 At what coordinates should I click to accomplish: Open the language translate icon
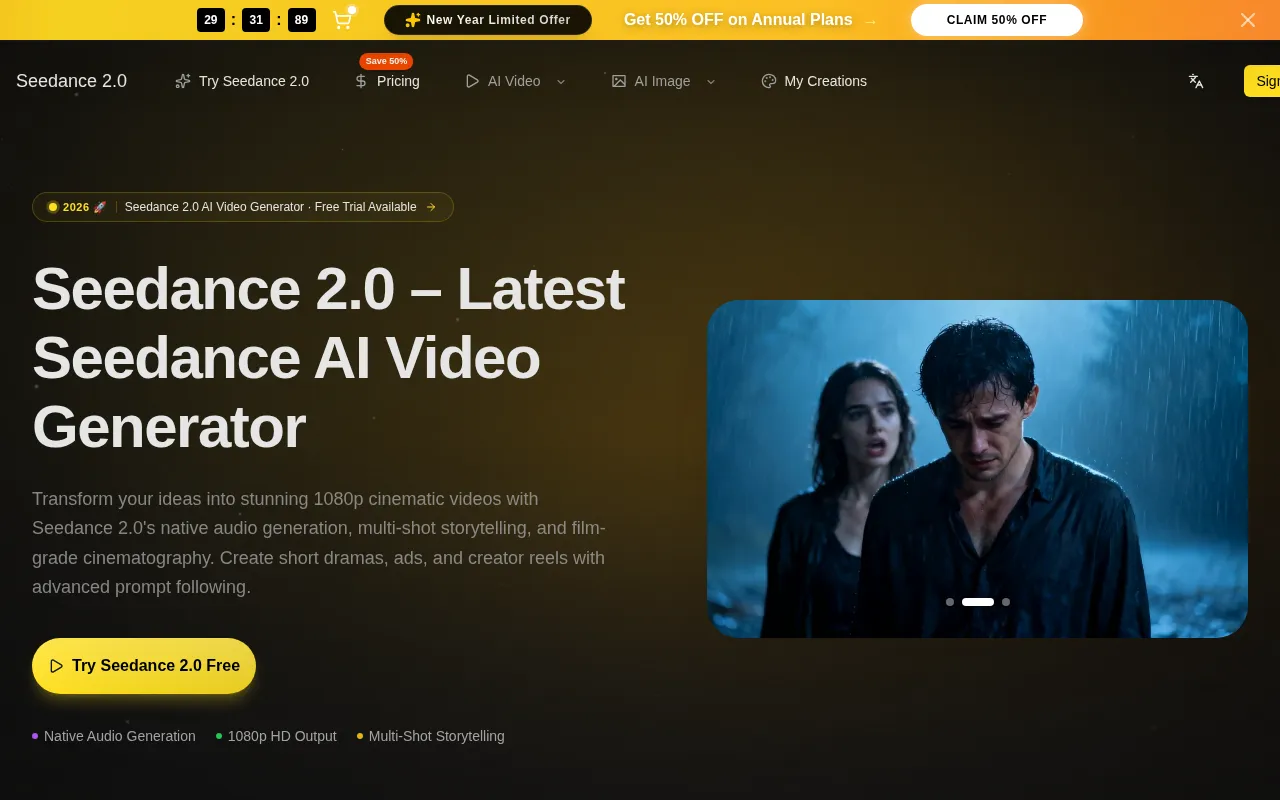[1196, 81]
